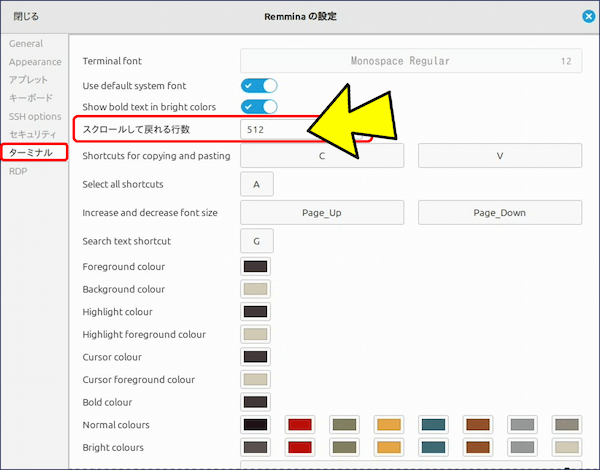This screenshot has height=470, width=600.
Task: Open the General settings tab
Action: coord(26,44)
